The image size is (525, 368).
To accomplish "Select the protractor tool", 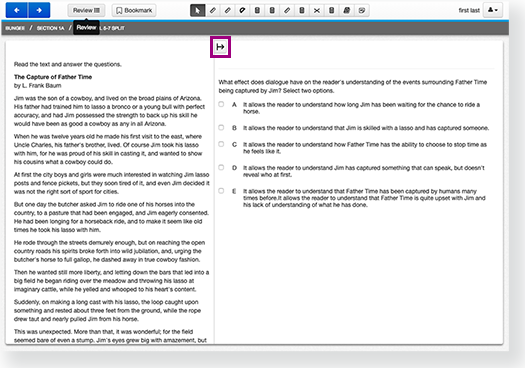I will point(242,10).
